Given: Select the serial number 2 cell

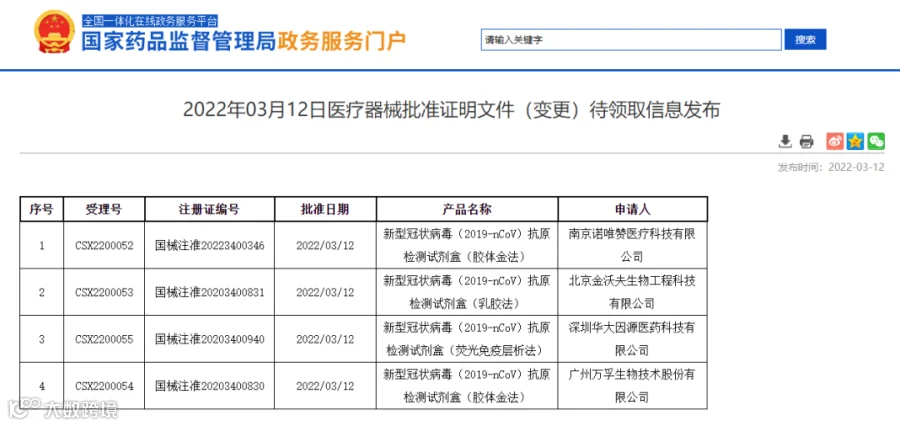Looking at the screenshot, I should pos(41,292).
